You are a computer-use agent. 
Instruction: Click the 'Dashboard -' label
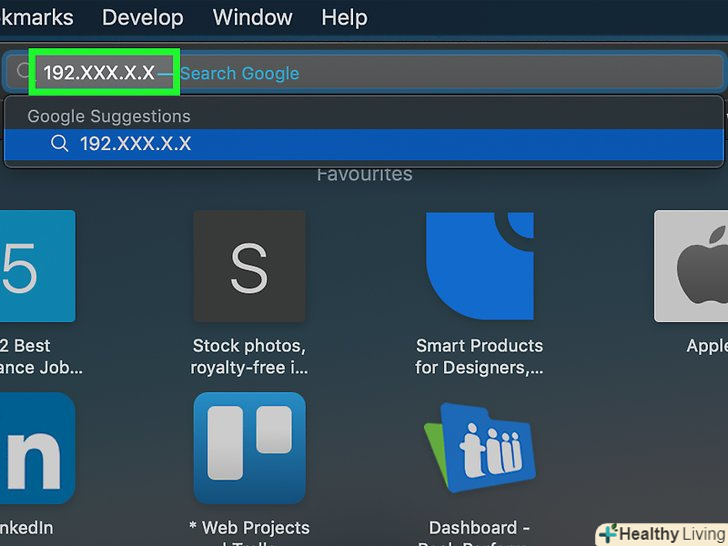(479, 528)
